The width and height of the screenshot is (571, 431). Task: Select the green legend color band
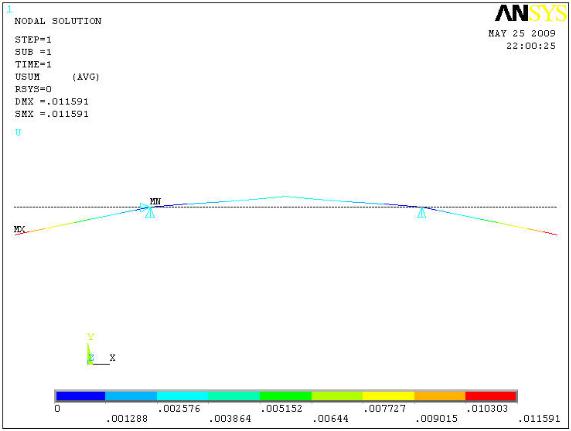tap(286, 396)
